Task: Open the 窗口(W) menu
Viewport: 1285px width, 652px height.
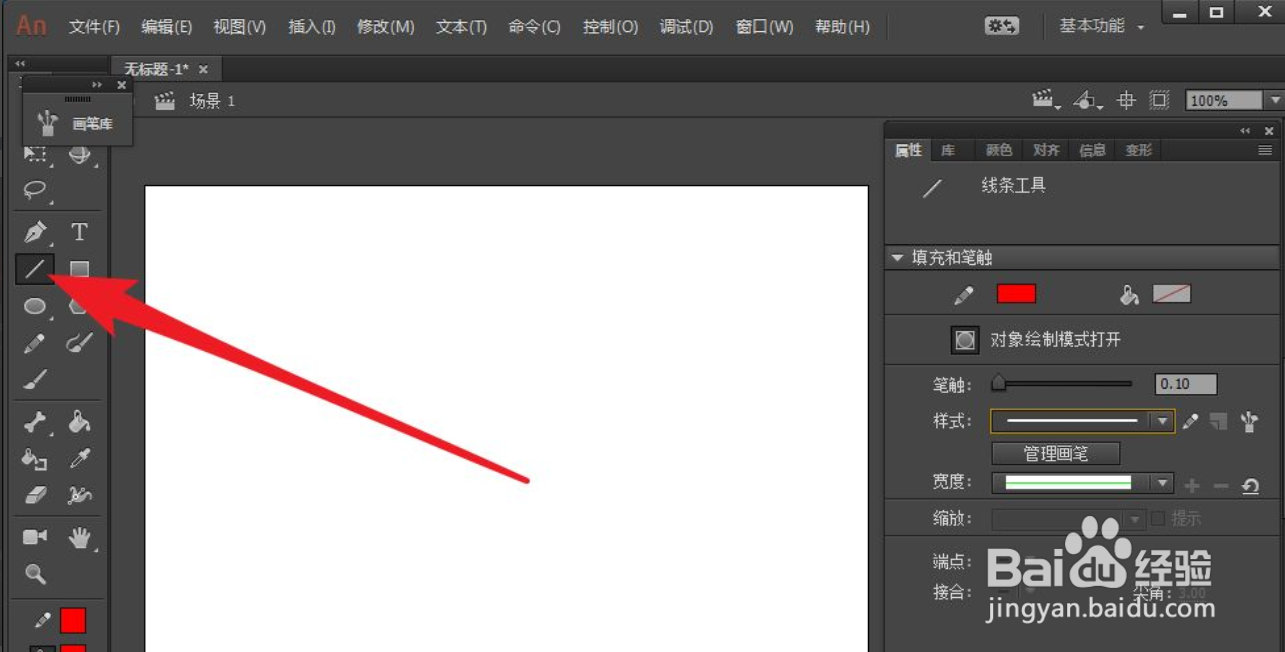Action: (x=765, y=27)
